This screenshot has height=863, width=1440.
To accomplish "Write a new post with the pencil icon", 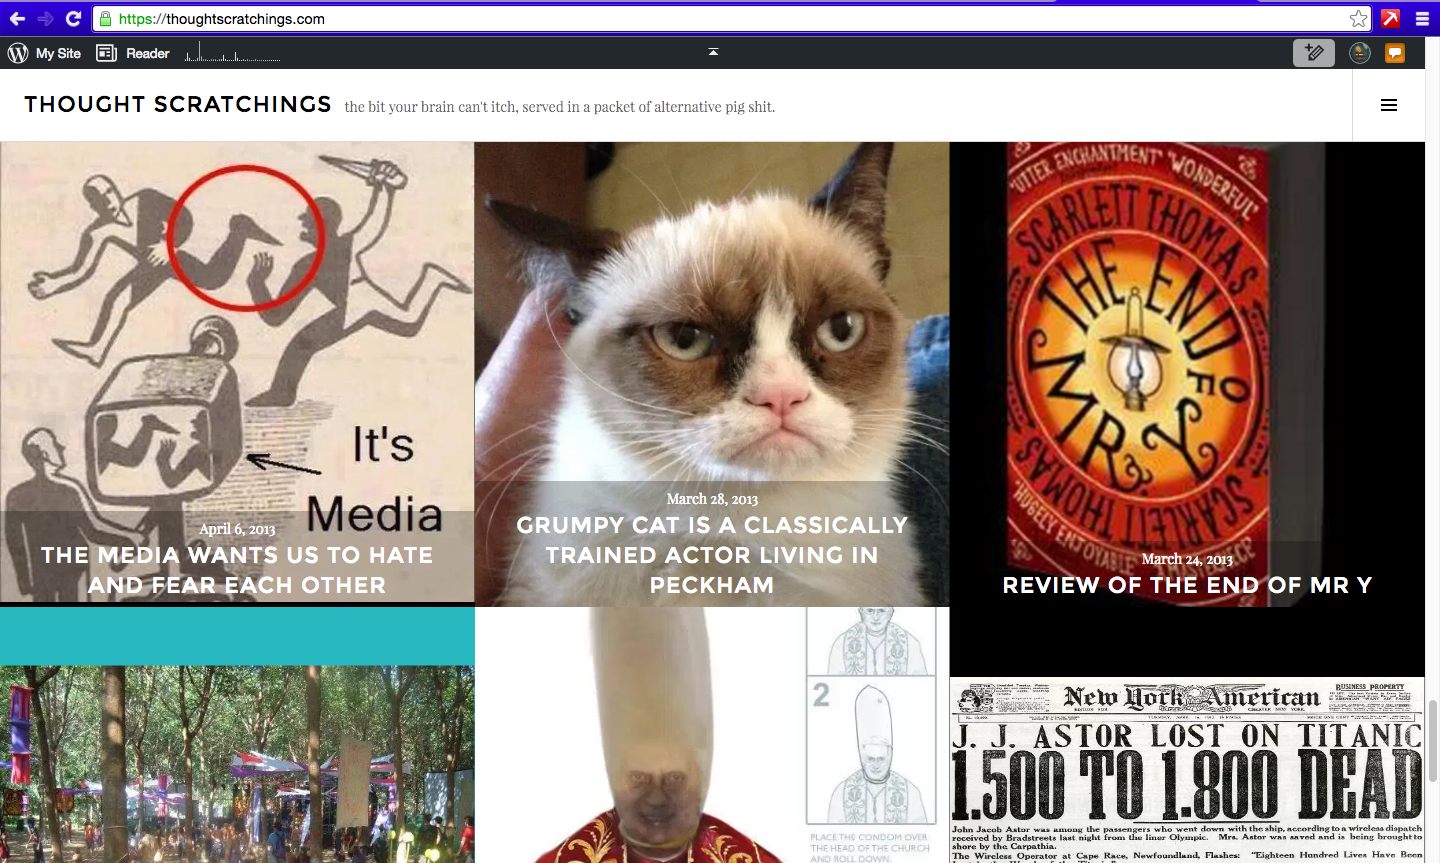I will pos(1314,53).
